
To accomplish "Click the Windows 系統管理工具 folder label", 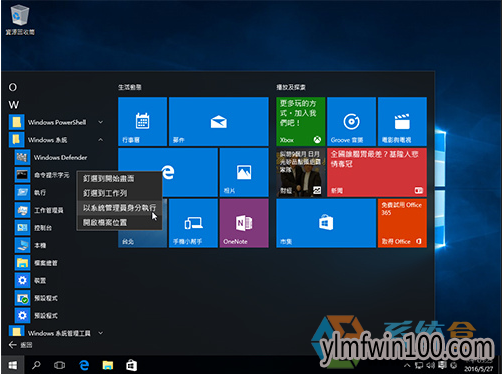I will point(59,333).
